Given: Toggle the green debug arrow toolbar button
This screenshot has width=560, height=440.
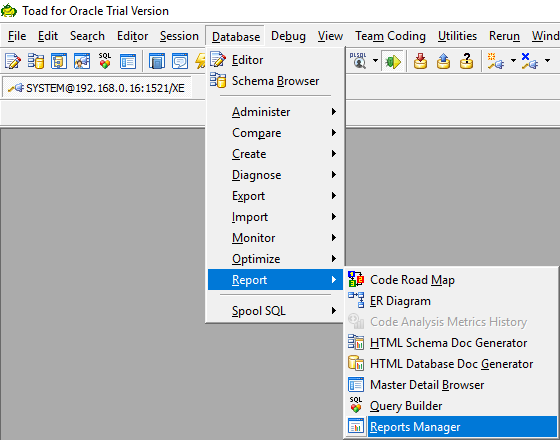Looking at the screenshot, I should [392, 61].
